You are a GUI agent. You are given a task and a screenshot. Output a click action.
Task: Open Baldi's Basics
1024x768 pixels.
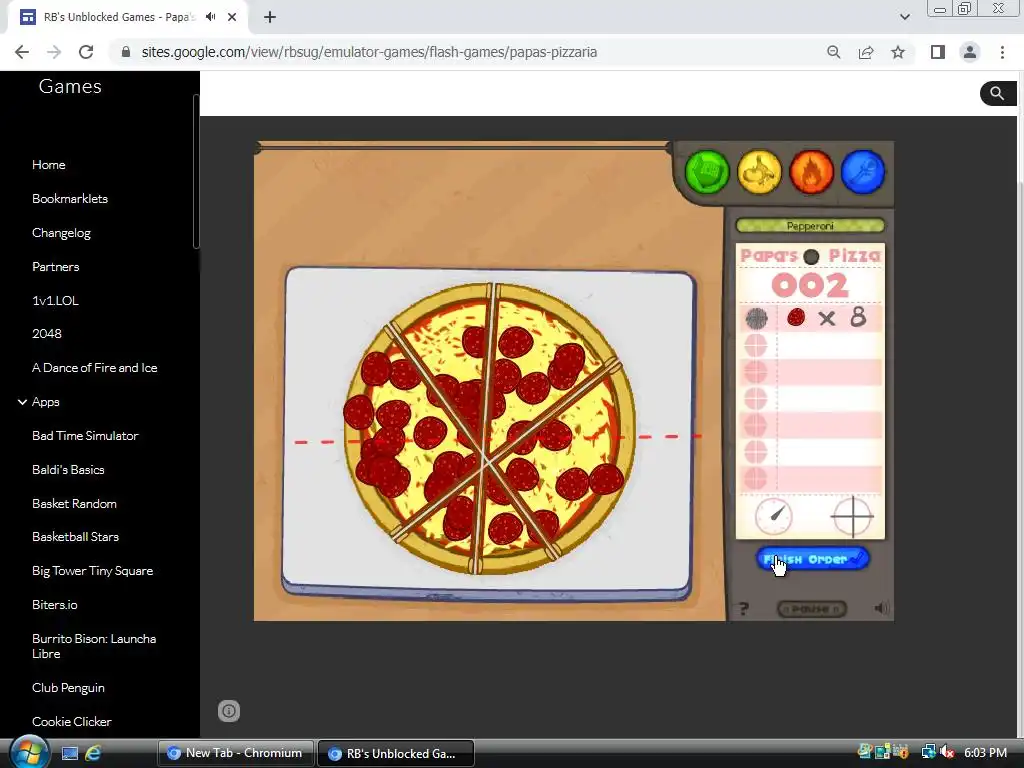pyautogui.click(x=68, y=470)
